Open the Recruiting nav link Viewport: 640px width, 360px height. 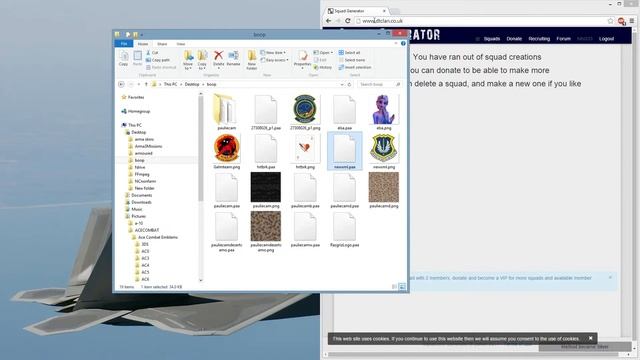(539, 39)
